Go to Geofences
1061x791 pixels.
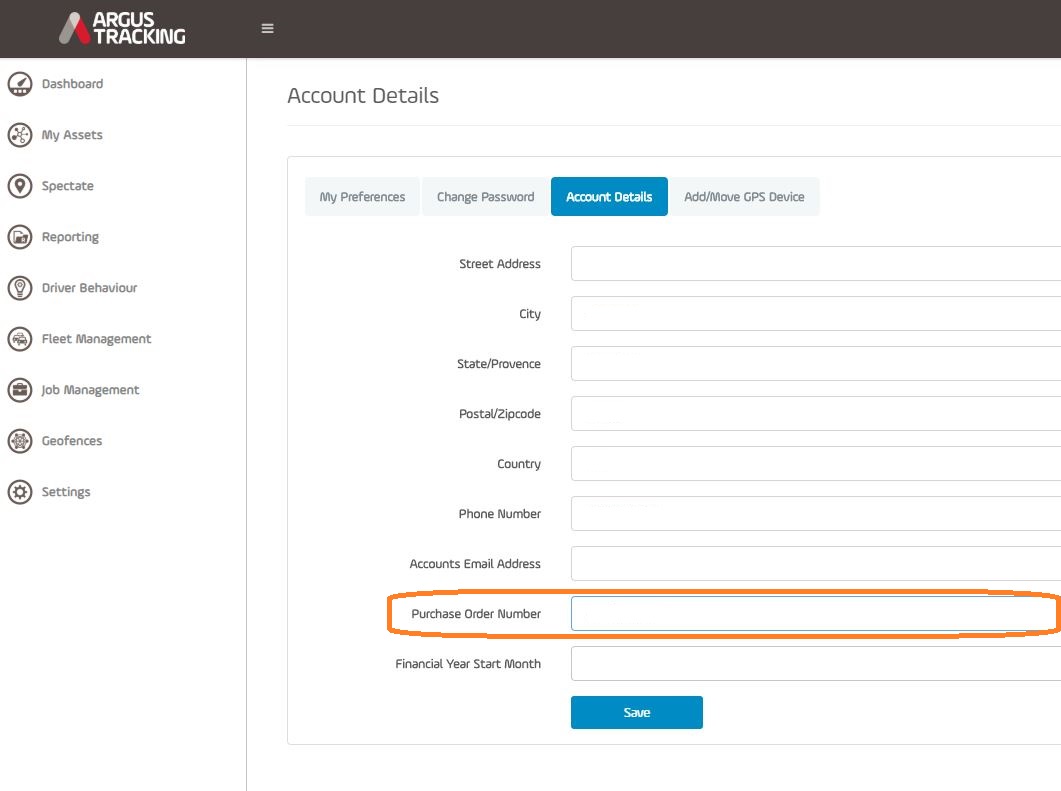coord(72,440)
